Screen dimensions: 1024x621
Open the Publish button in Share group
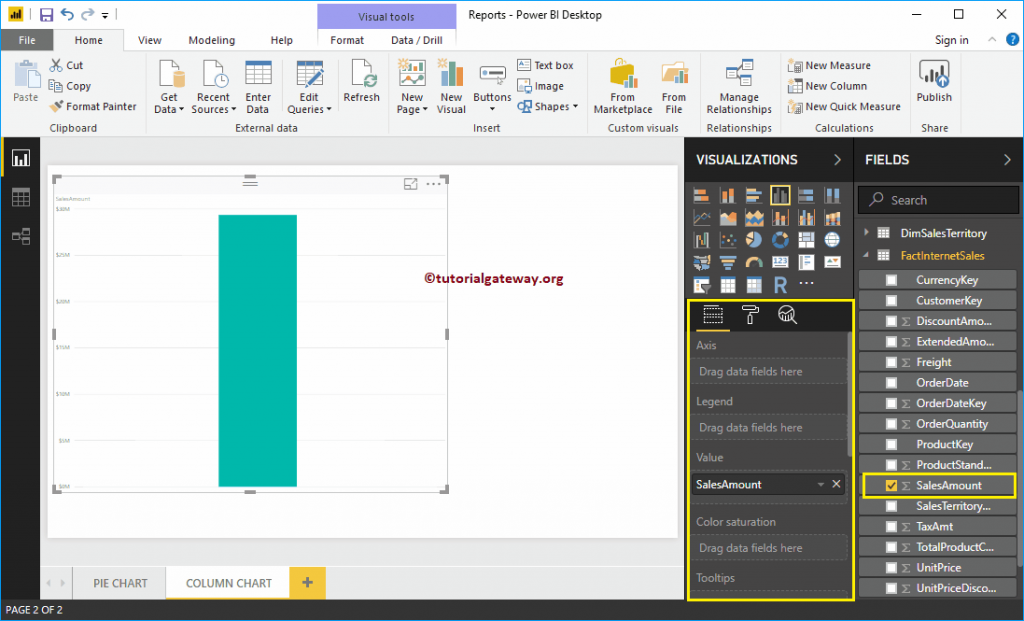934,81
